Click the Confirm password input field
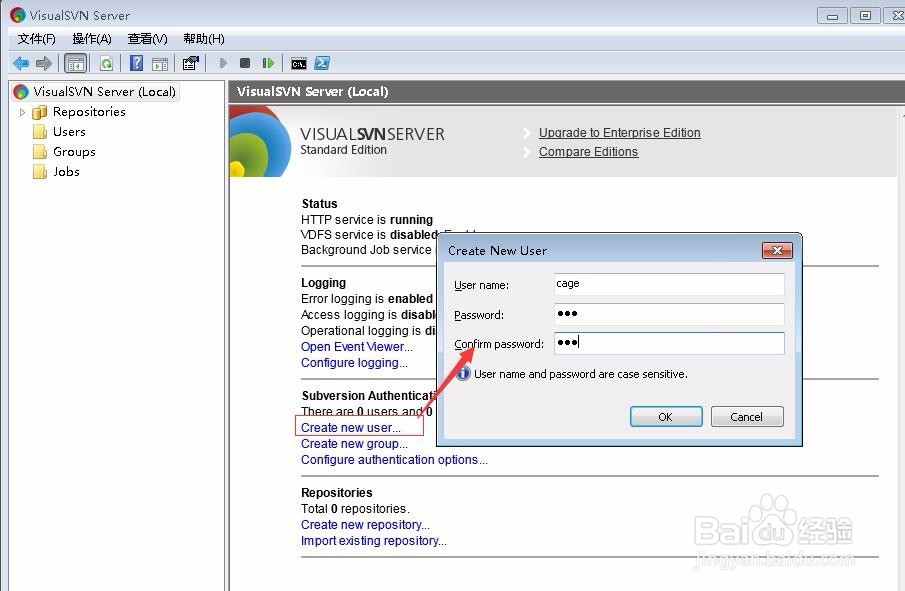905x591 pixels. coord(668,343)
